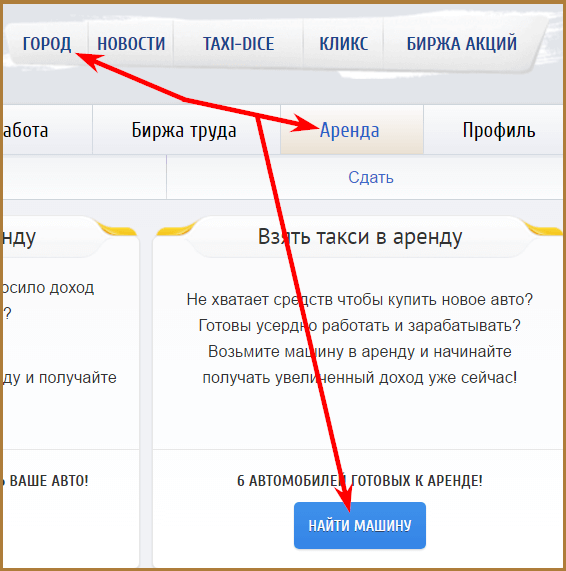Click the 6 АВТОМОБИЛЕЙ ГОТОВЫХ К АРЕНДЕ text
Screen dimensions: 566x571
click(360, 481)
